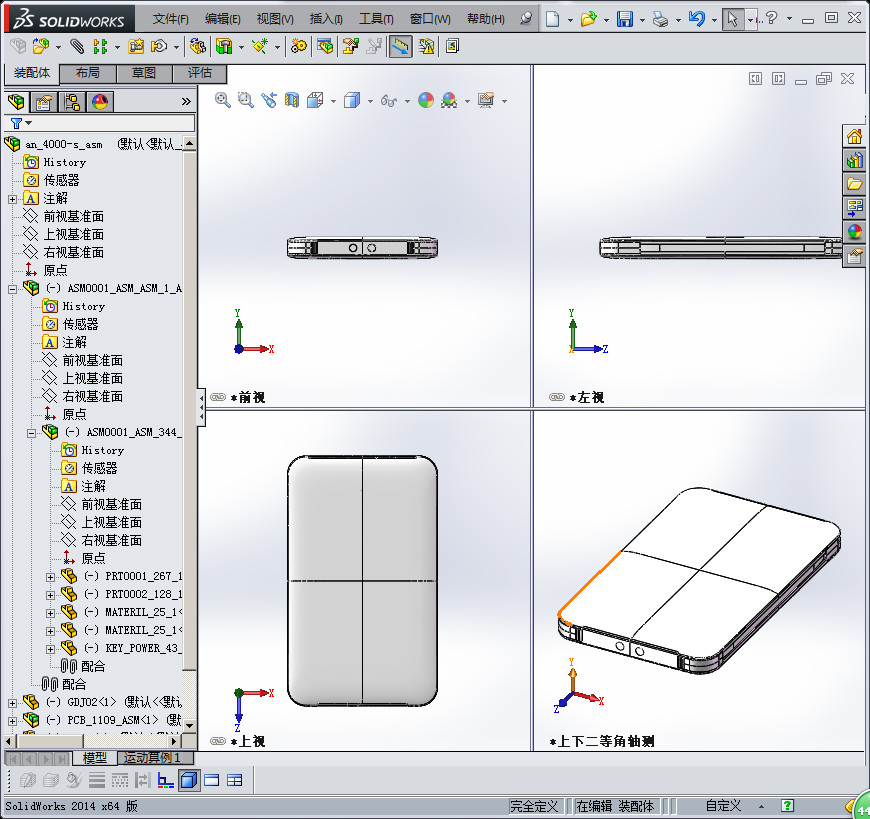Enable the Section View tool
The width and height of the screenshot is (870, 819).
[291, 100]
